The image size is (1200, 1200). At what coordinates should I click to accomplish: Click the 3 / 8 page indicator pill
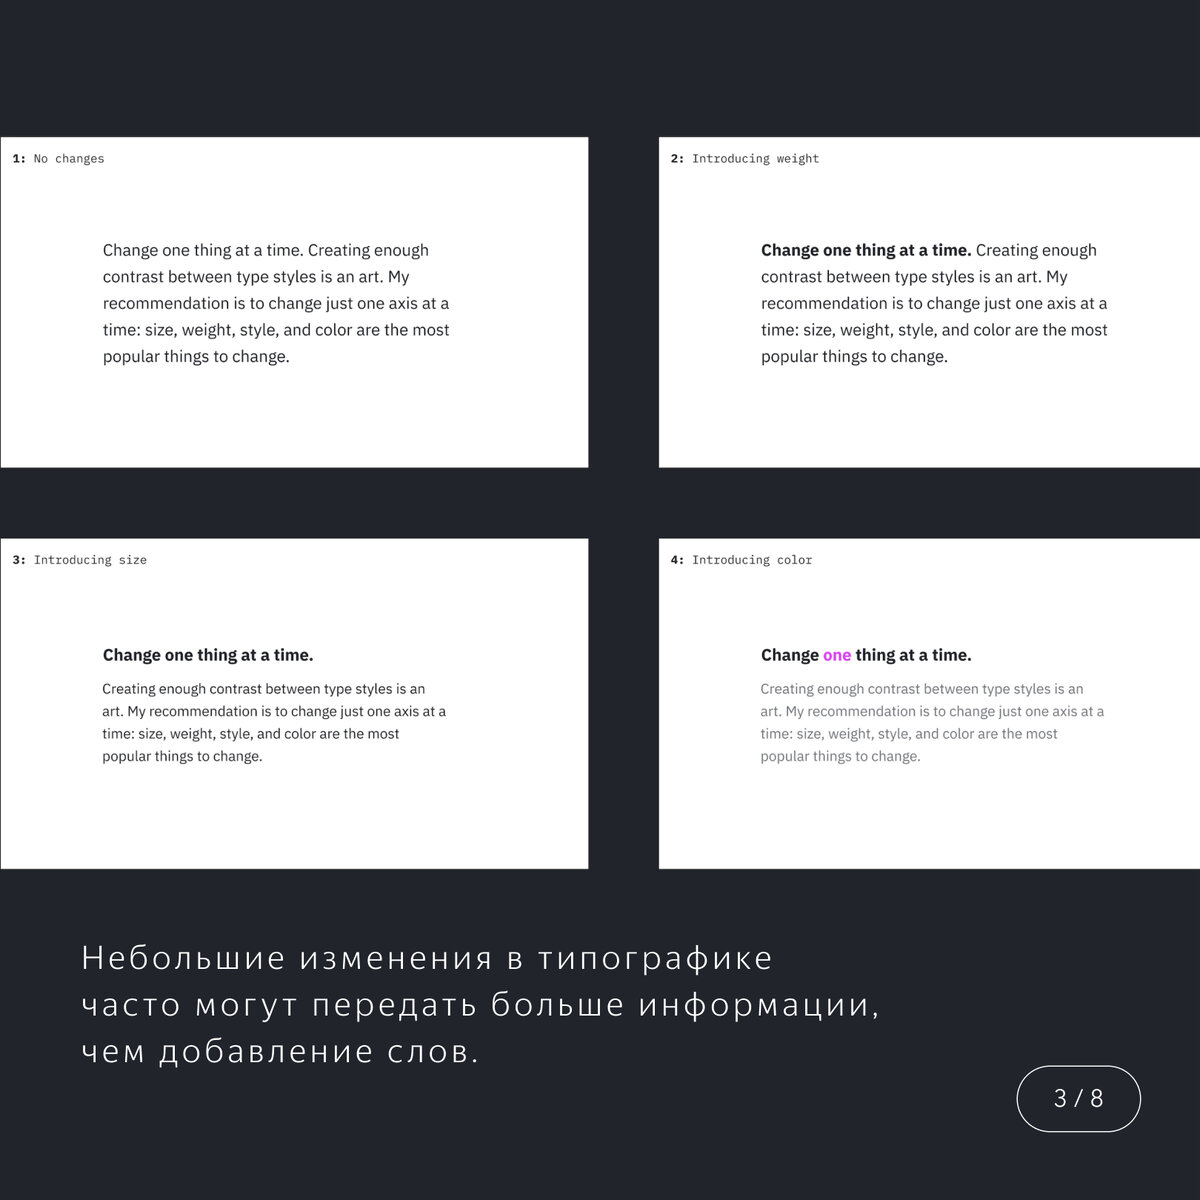[1078, 1098]
